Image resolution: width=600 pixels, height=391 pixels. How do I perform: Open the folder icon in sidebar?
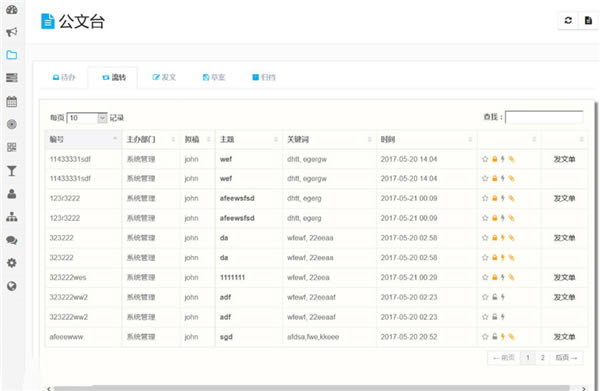point(12,55)
